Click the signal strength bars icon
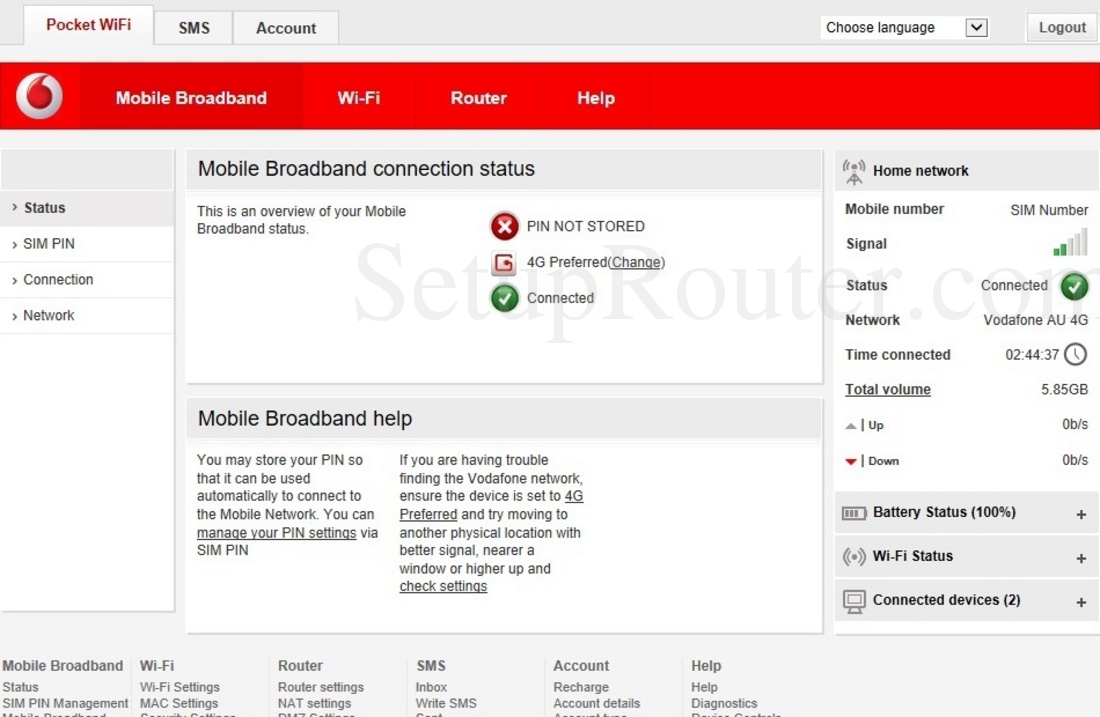This screenshot has width=1100, height=717. pos(1071,242)
